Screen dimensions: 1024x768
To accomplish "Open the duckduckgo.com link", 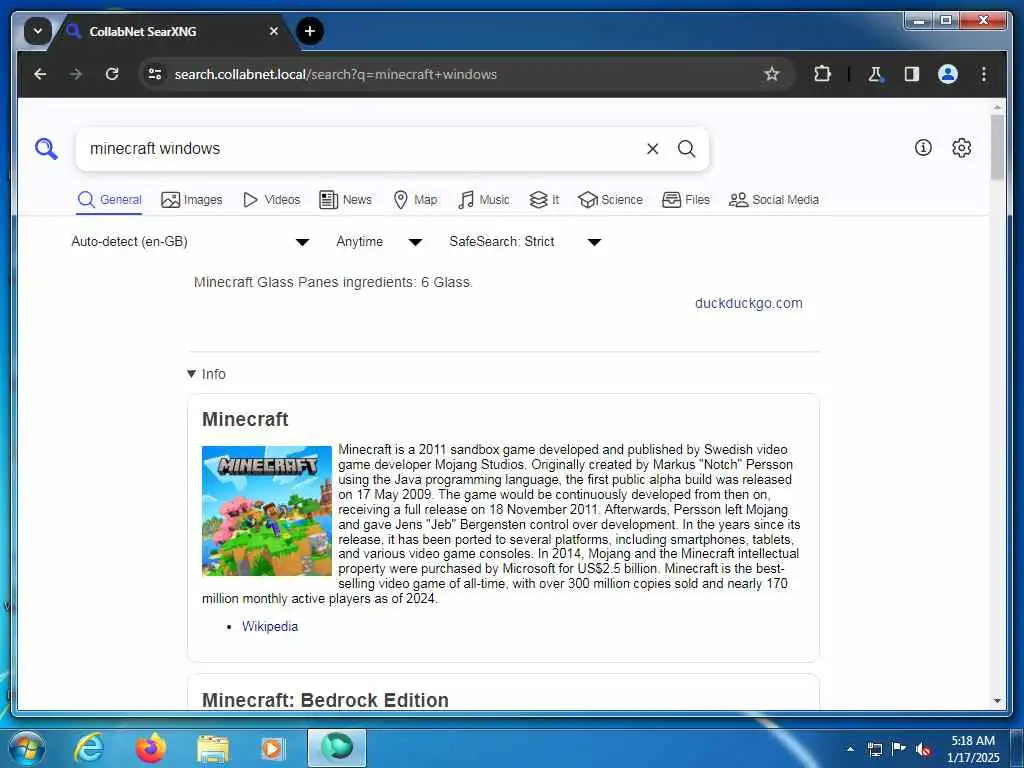I will pos(748,304).
